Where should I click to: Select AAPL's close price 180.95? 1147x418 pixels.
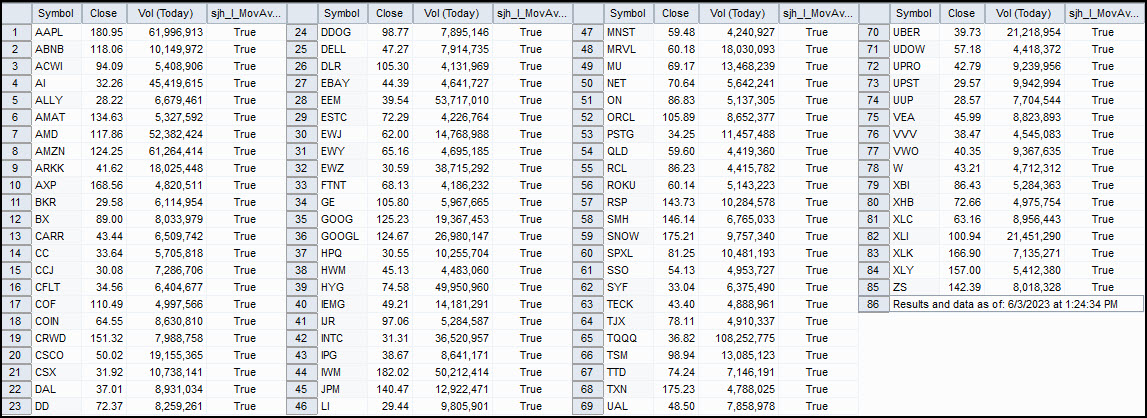[x=104, y=32]
